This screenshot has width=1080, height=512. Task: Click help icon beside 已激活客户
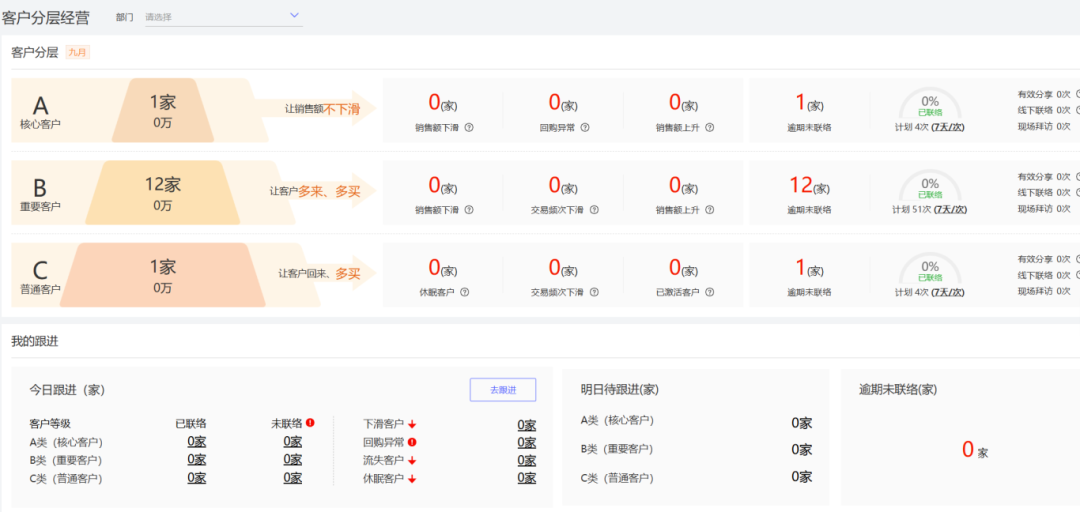point(709,292)
